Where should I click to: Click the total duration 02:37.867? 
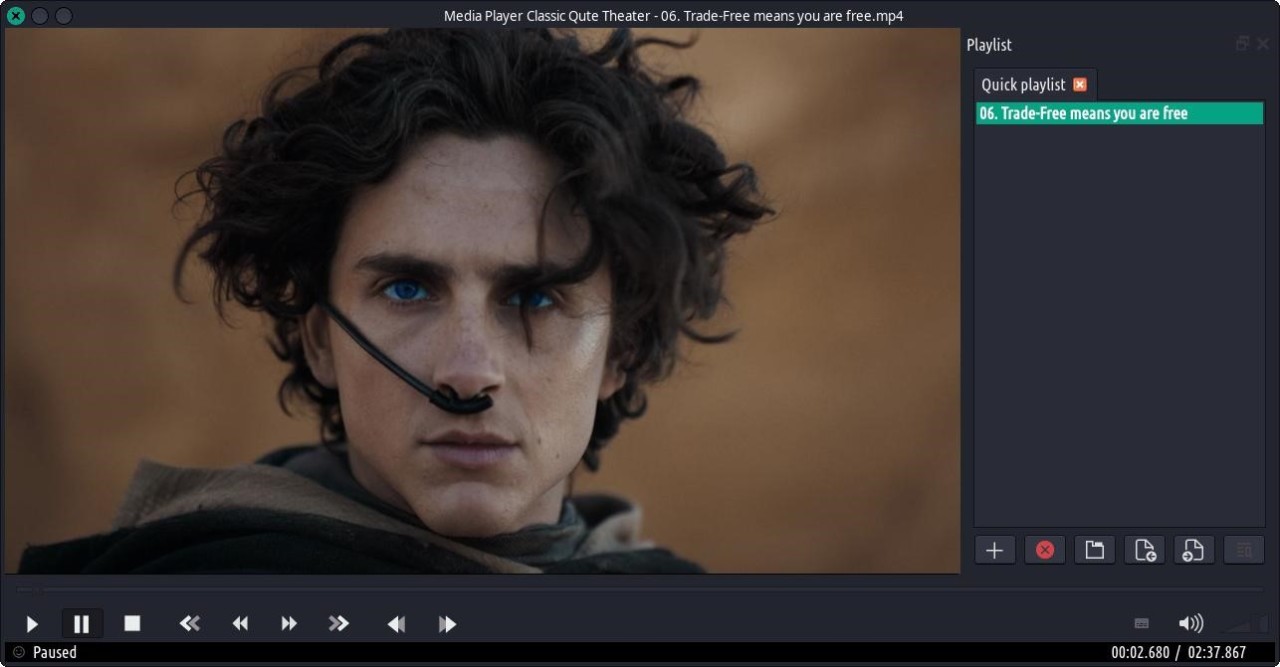click(1217, 652)
